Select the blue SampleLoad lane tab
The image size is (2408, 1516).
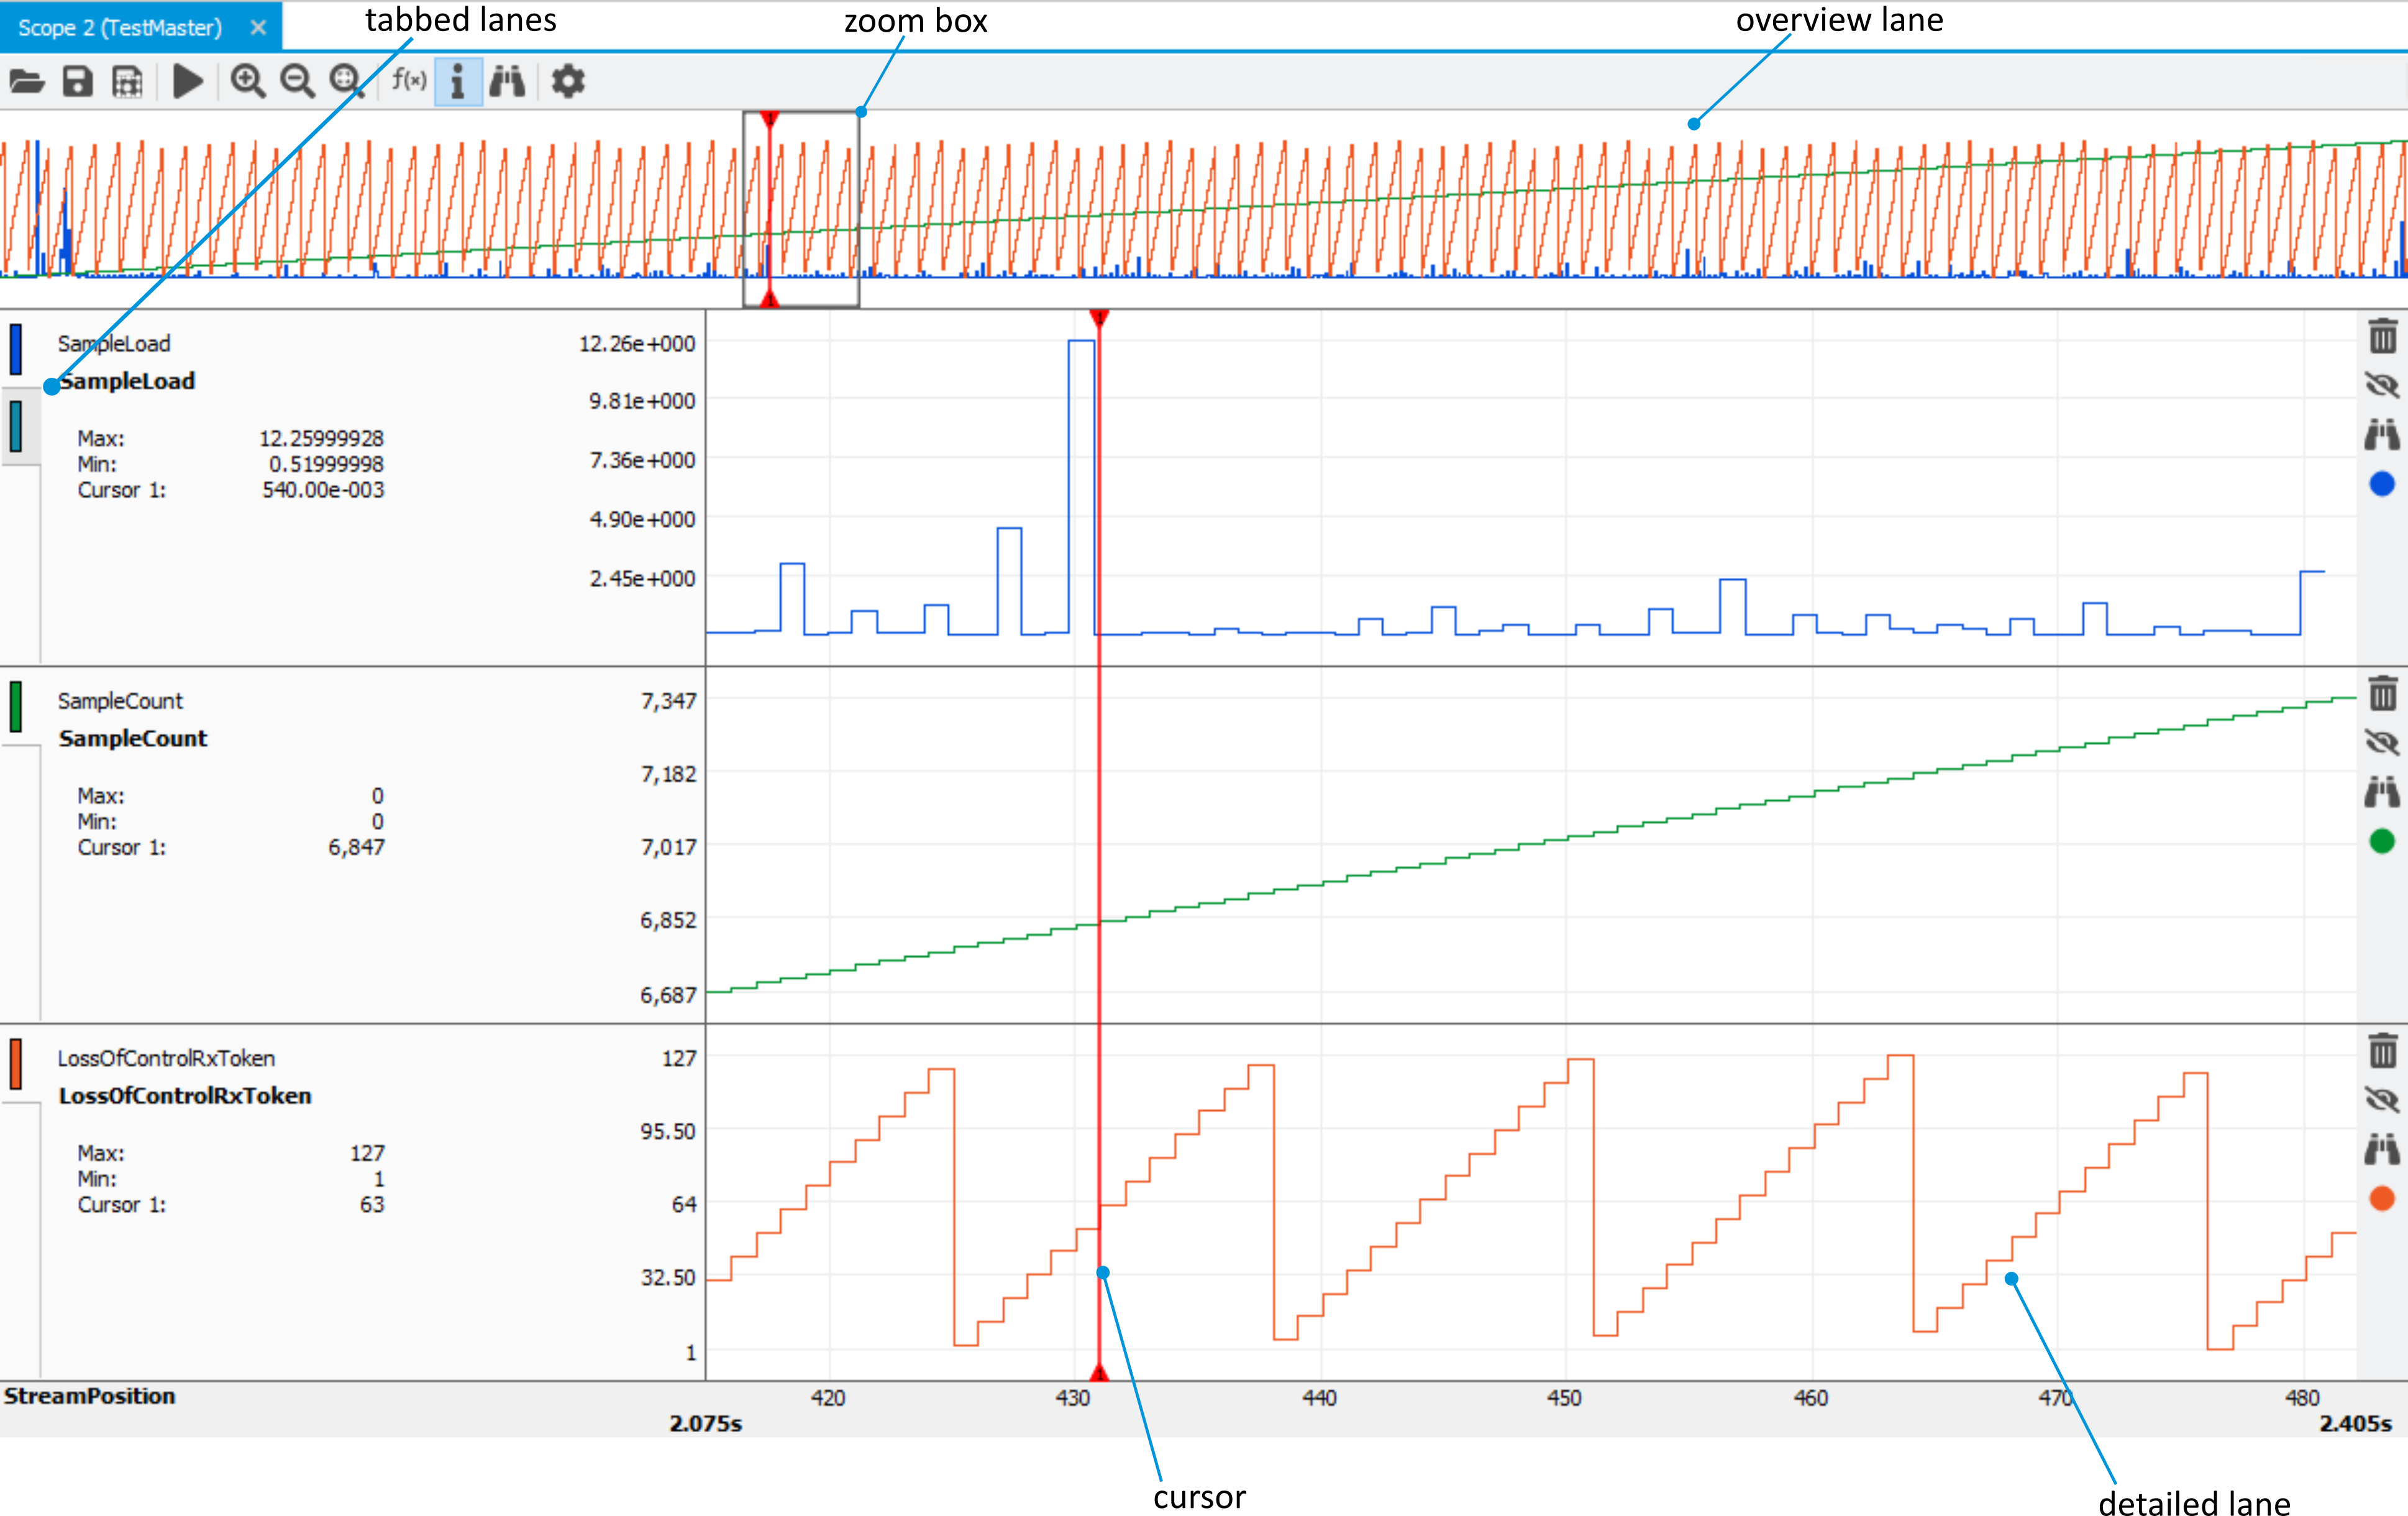click(x=16, y=349)
